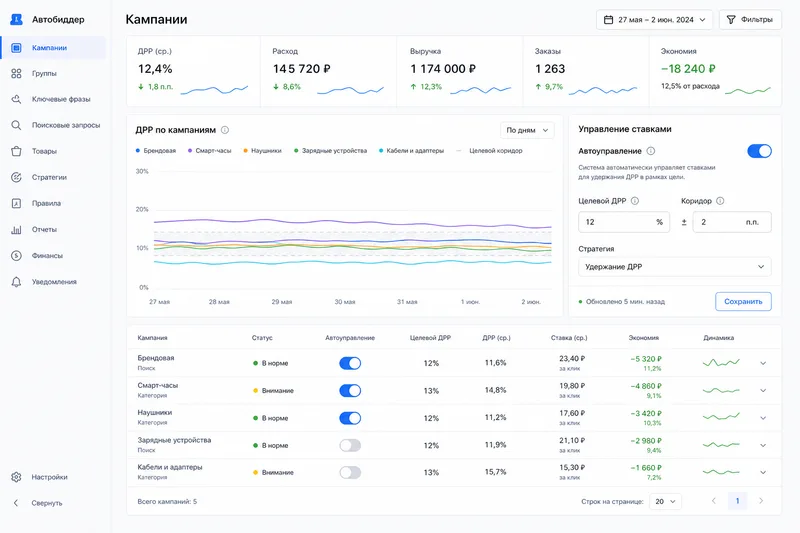The width and height of the screenshot is (800, 533).
Task: Select Товары in the sidebar
Action: coord(44,151)
